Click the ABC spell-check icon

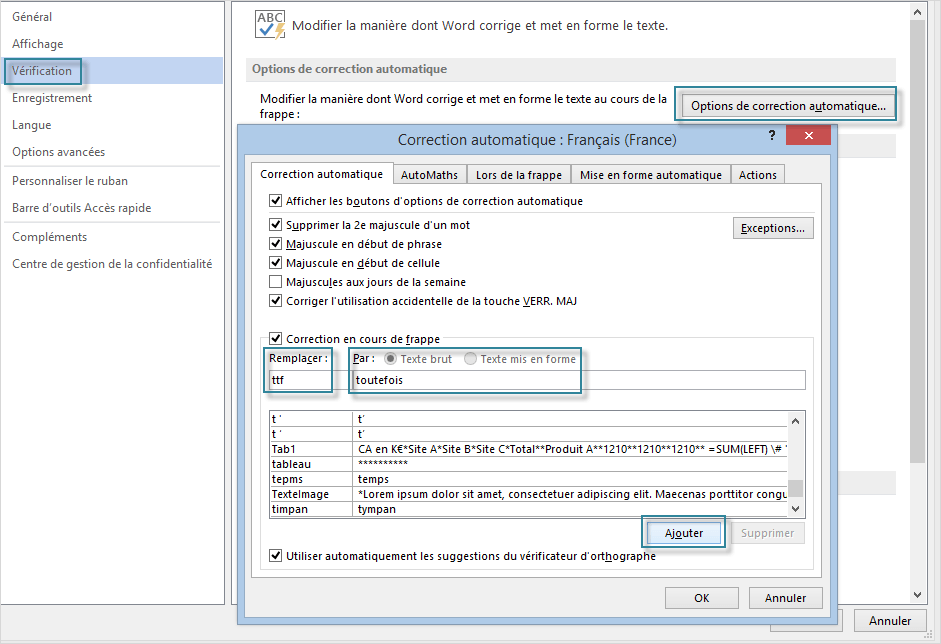pos(270,25)
